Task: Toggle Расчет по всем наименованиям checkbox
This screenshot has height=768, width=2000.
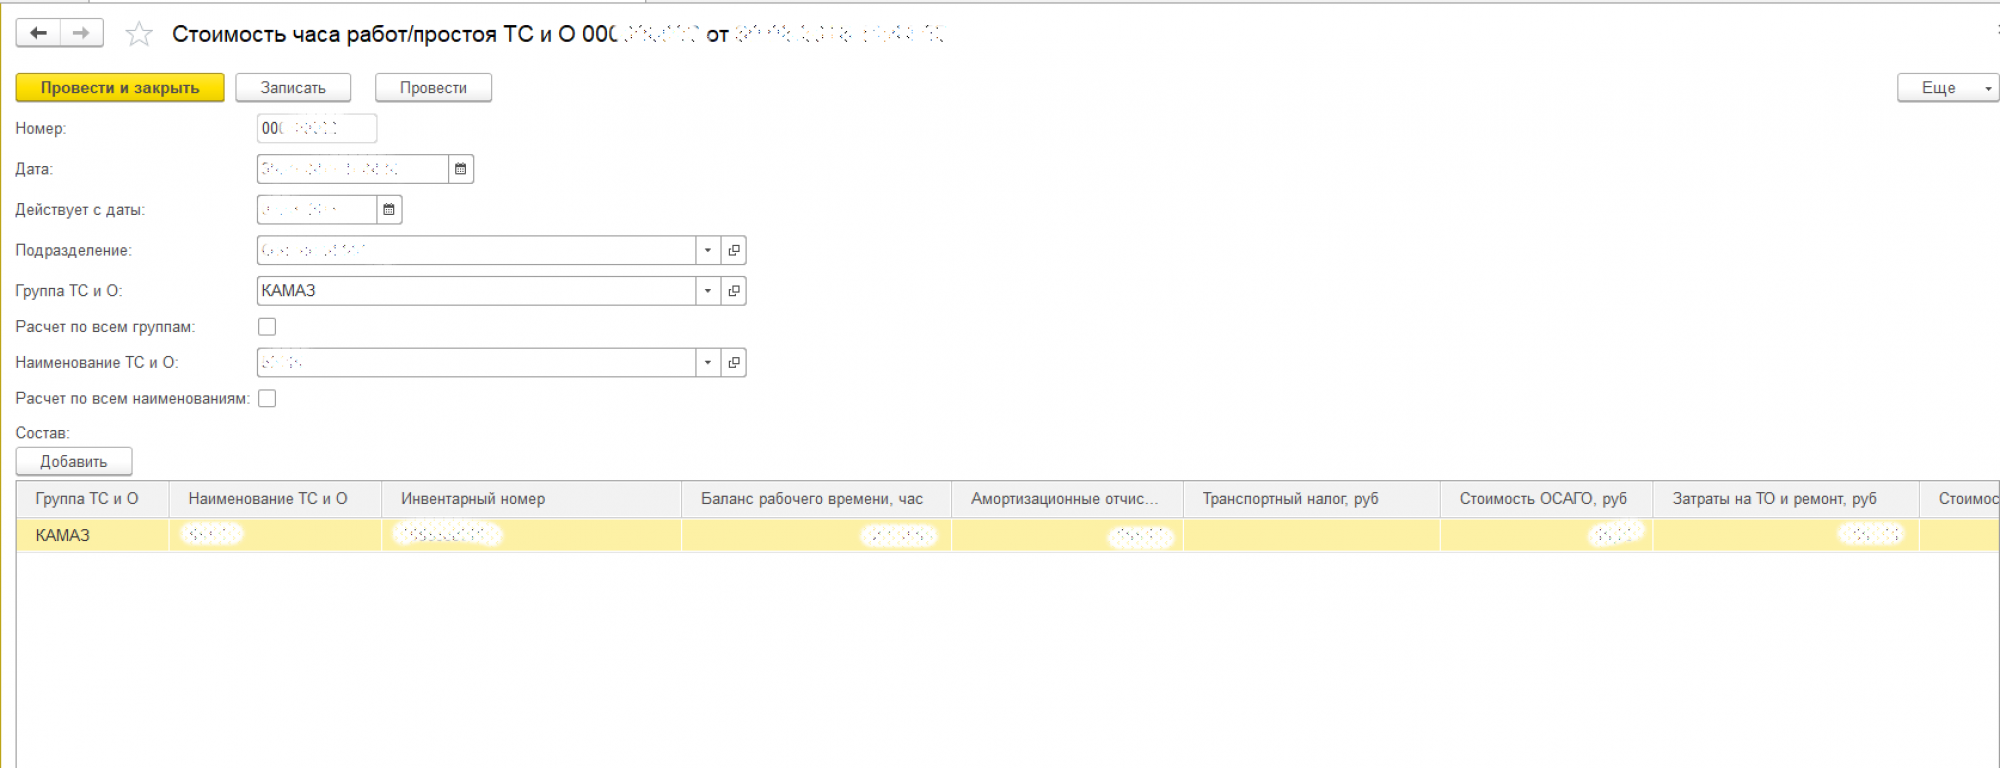Action: point(267,399)
